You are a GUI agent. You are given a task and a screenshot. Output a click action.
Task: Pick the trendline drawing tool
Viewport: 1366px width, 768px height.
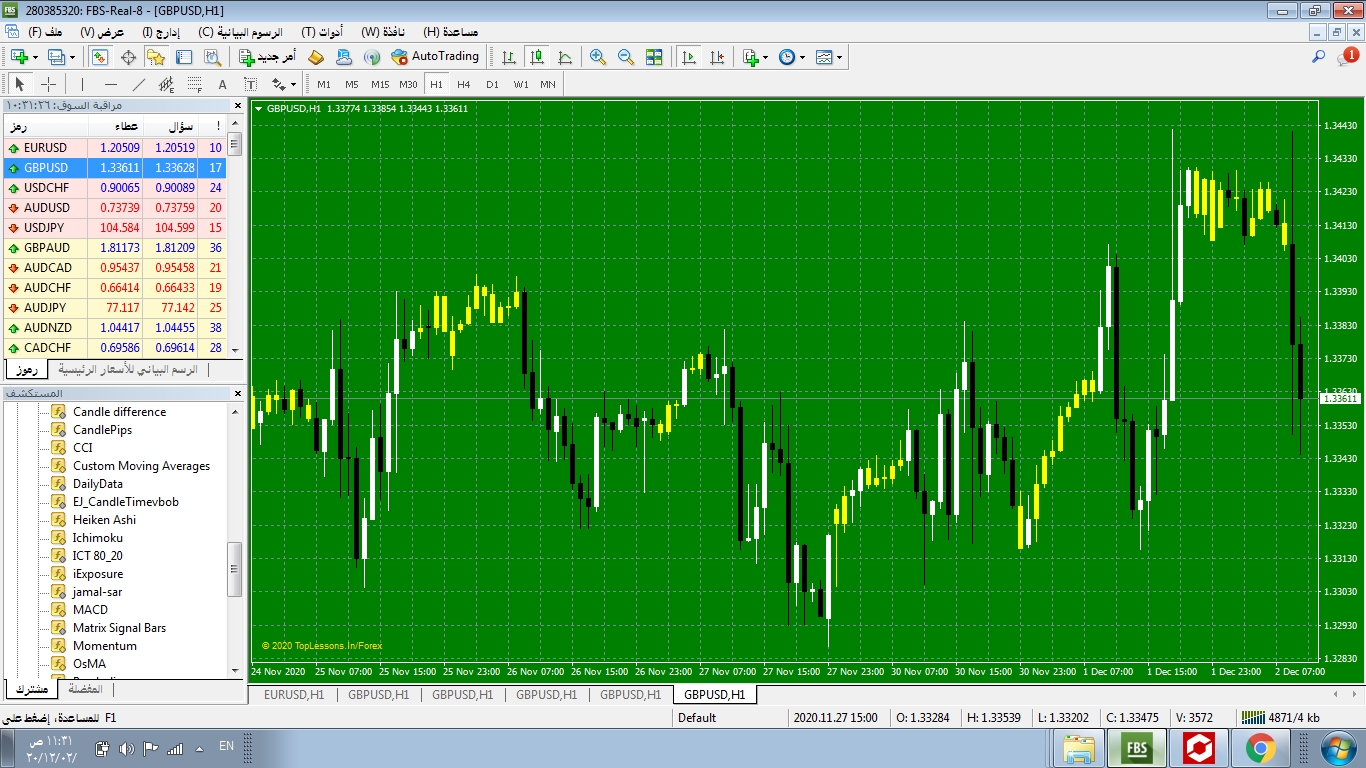[x=139, y=85]
